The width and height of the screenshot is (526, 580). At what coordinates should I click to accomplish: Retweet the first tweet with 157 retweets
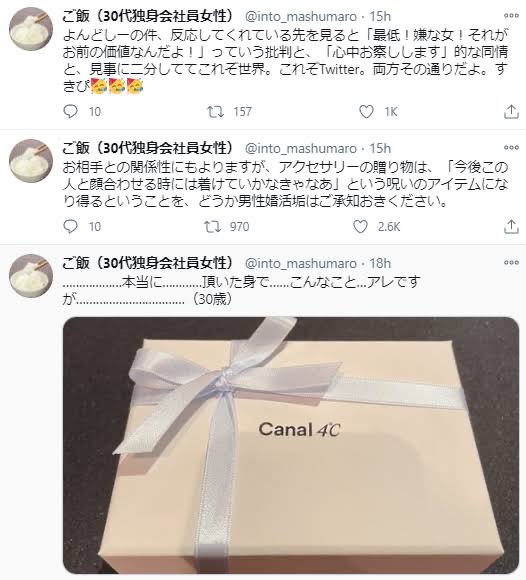coord(215,111)
